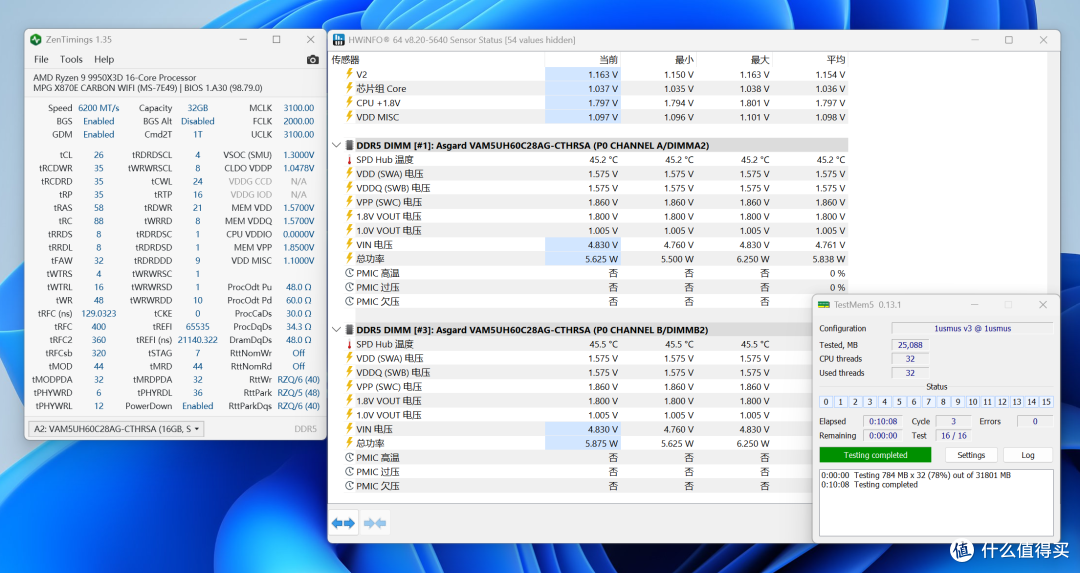
Task: Collapse the DDR5 DIMM [#3] sensor group
Action: click(336, 330)
